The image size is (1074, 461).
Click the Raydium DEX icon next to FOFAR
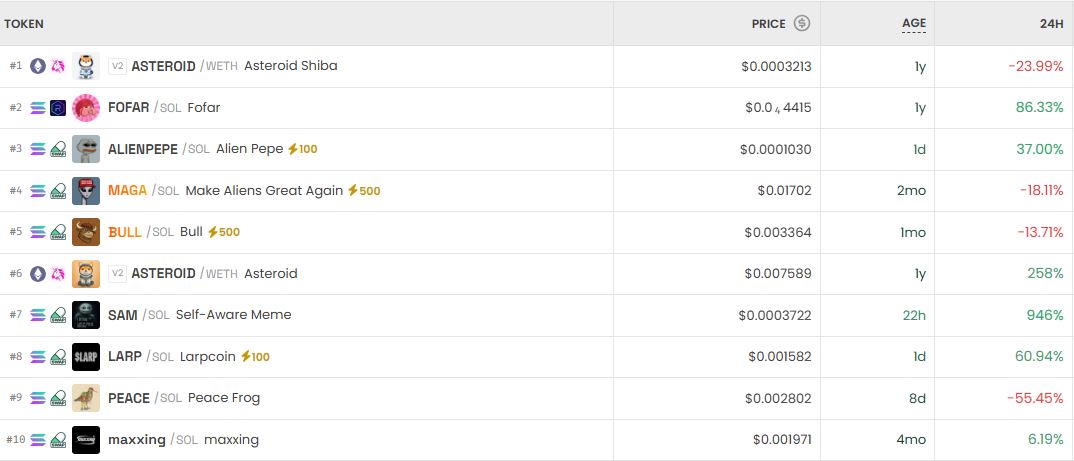(58, 108)
